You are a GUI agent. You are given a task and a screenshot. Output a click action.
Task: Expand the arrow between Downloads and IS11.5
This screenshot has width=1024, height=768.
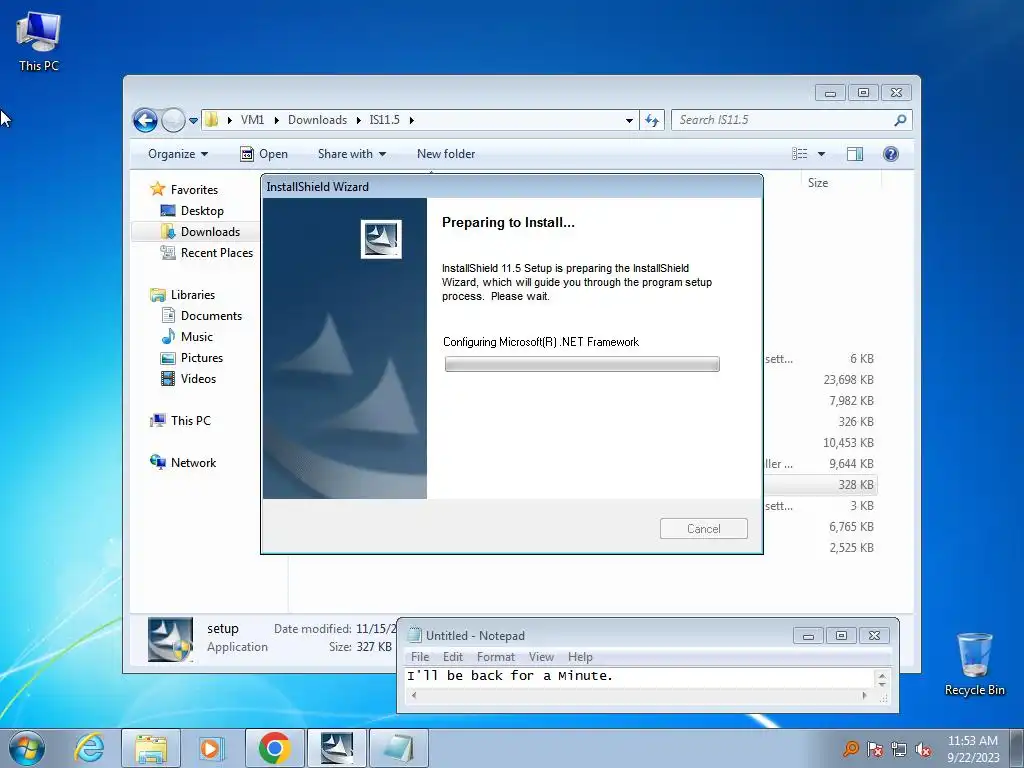(359, 120)
